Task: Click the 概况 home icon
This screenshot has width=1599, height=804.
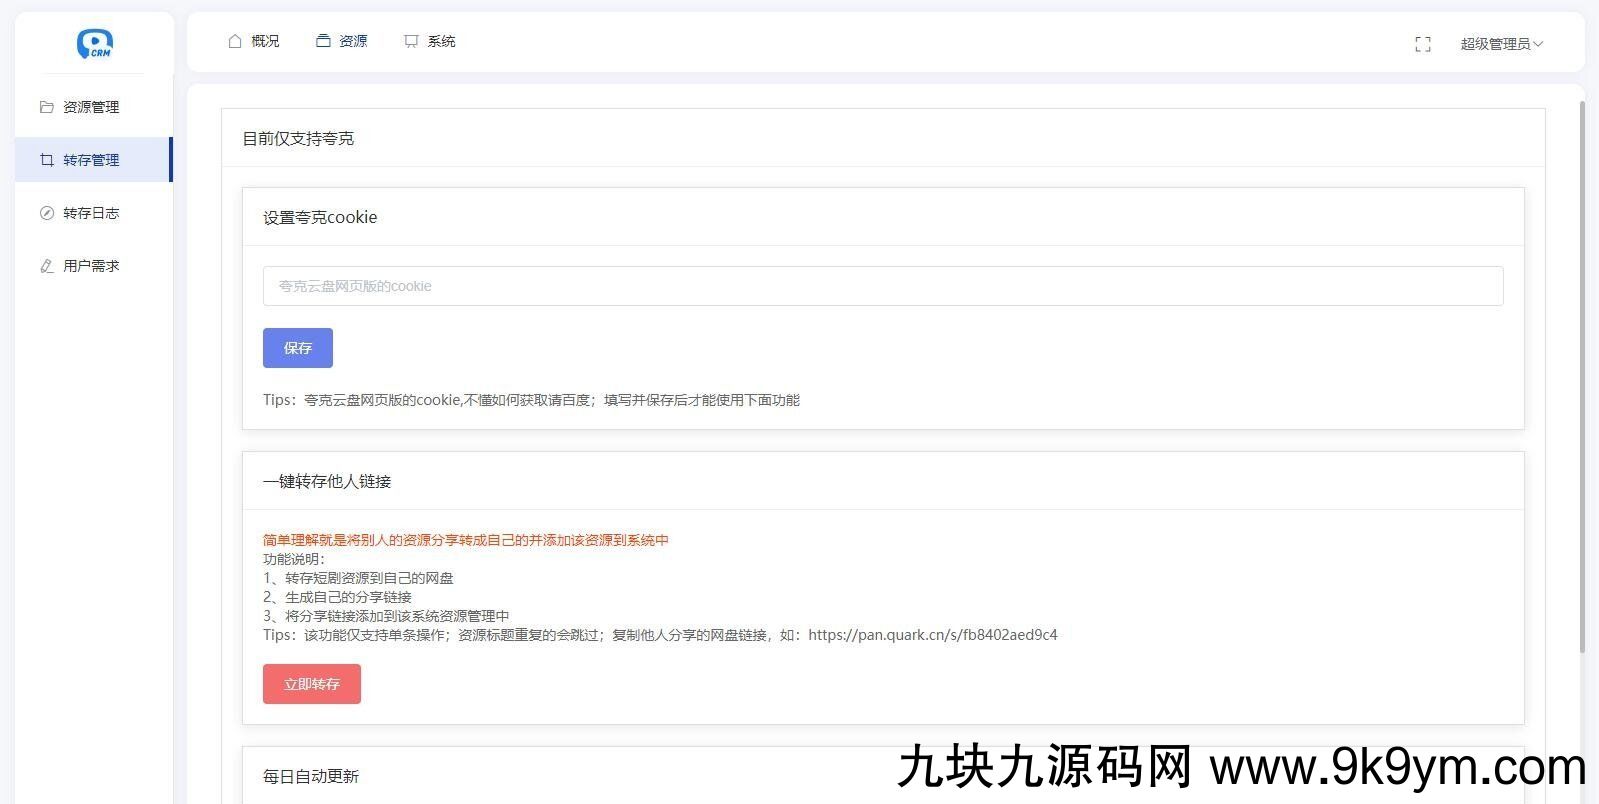Action: (235, 41)
